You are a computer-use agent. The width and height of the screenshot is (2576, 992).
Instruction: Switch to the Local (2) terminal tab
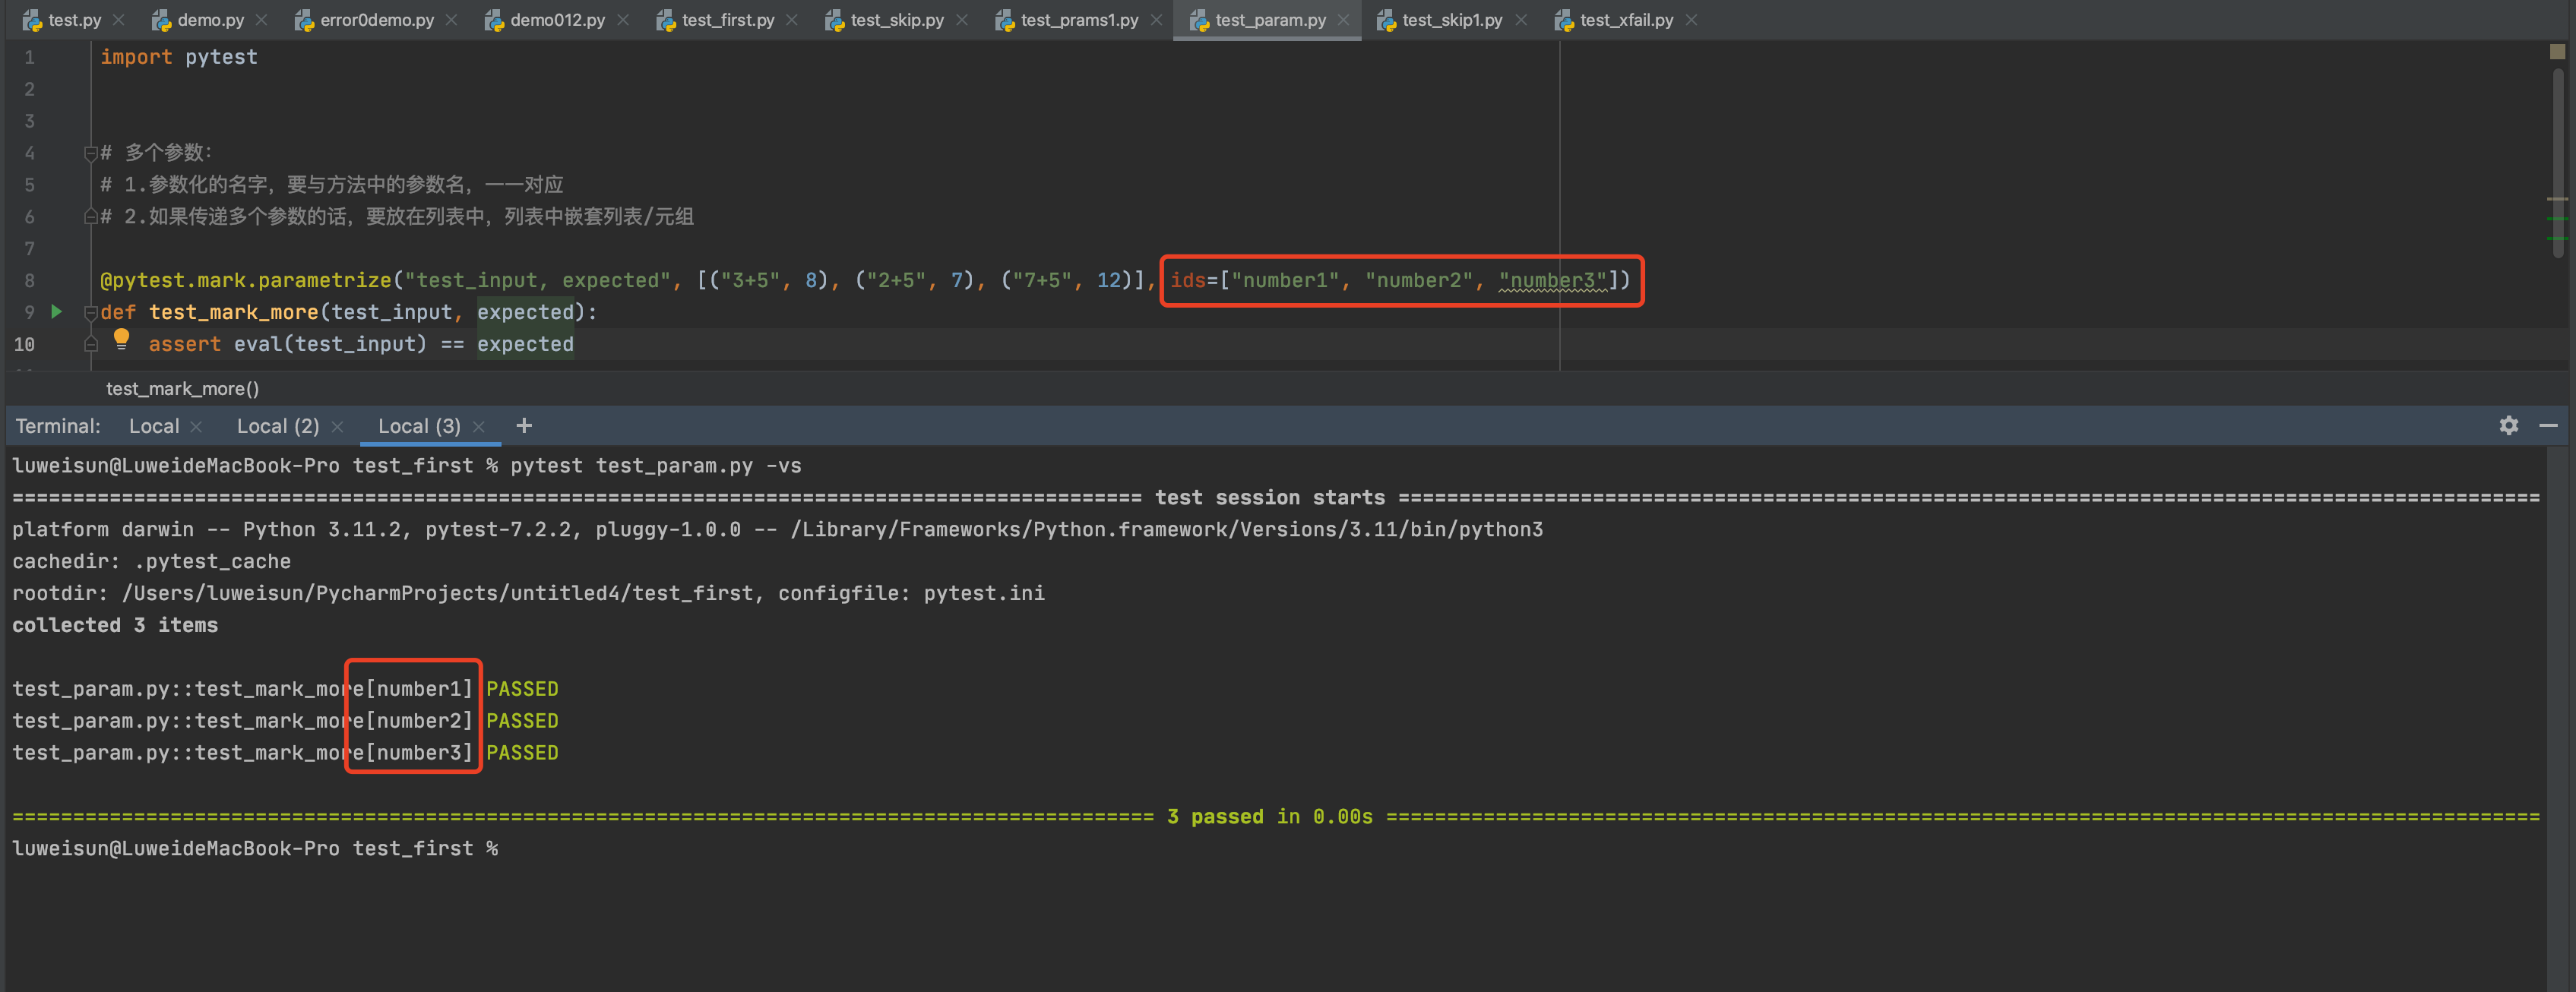pyautogui.click(x=278, y=426)
